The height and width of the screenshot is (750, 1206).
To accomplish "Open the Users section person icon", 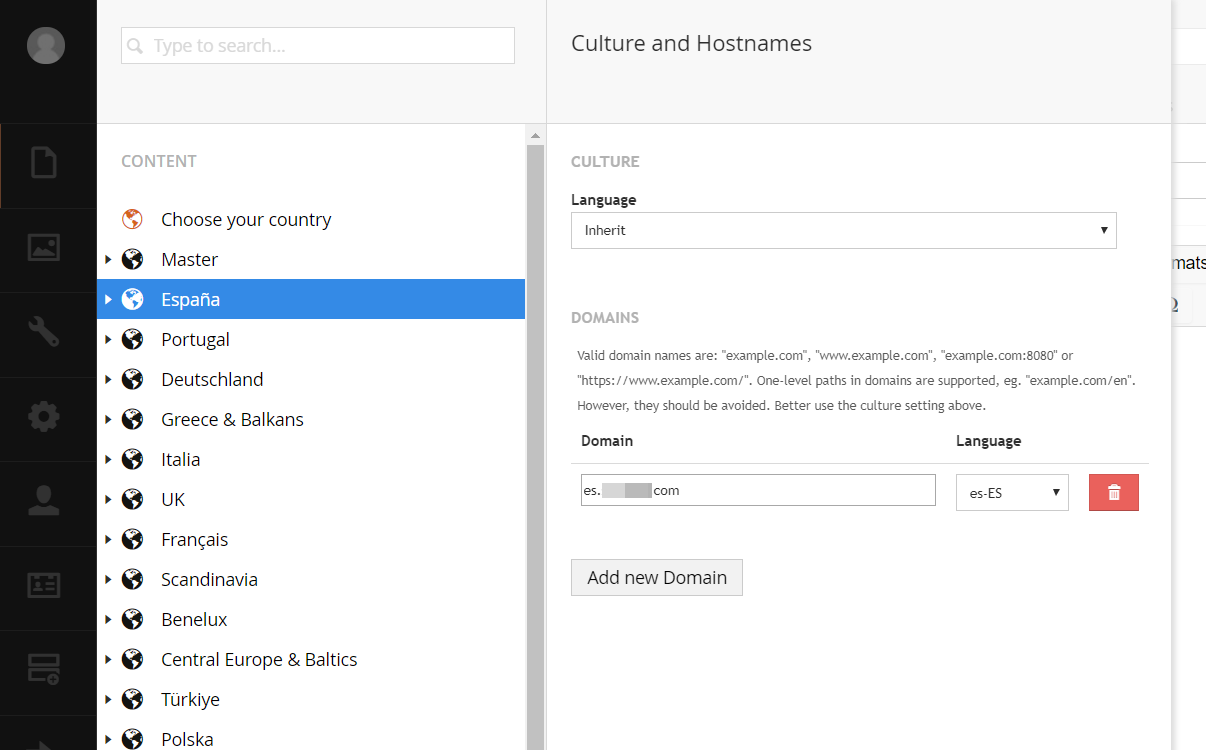I will [x=44, y=500].
